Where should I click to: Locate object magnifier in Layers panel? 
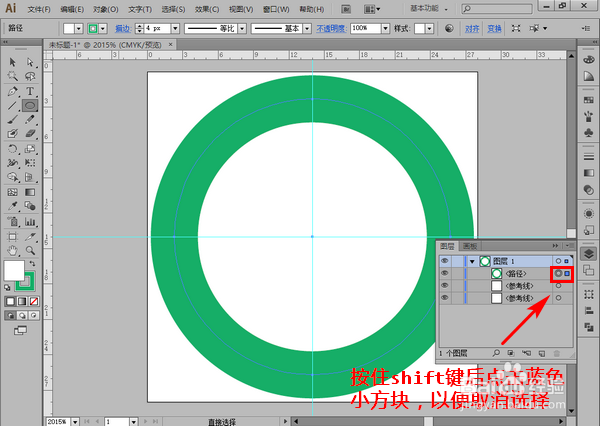coord(496,353)
